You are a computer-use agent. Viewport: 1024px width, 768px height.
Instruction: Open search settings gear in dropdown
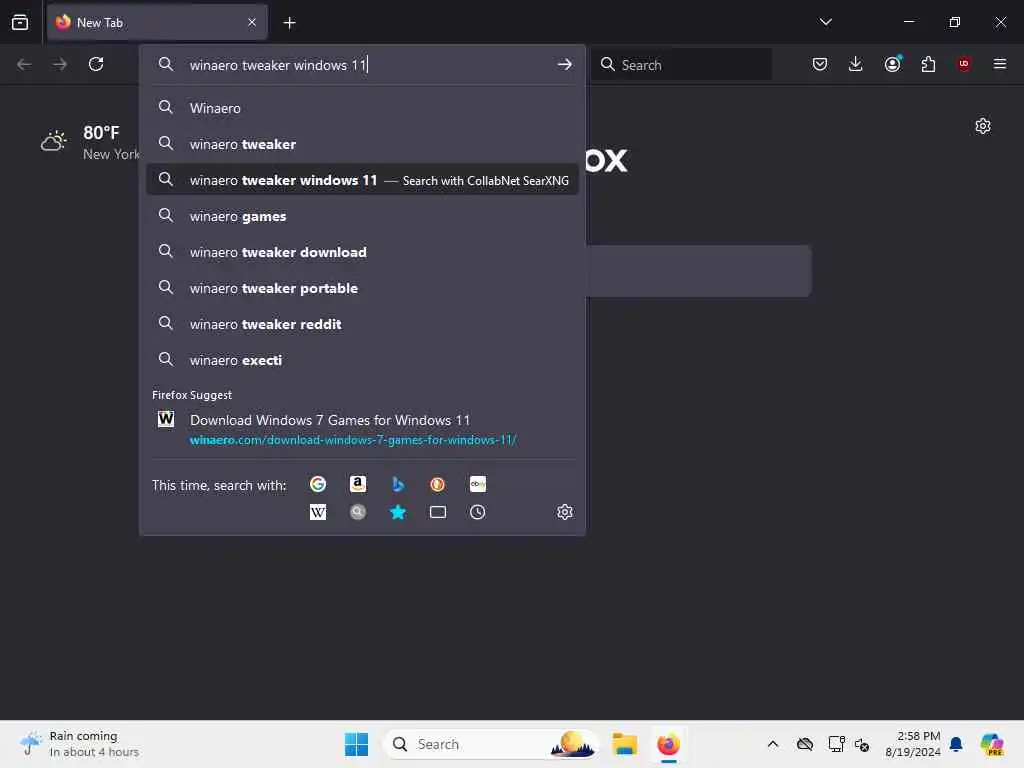click(x=565, y=512)
